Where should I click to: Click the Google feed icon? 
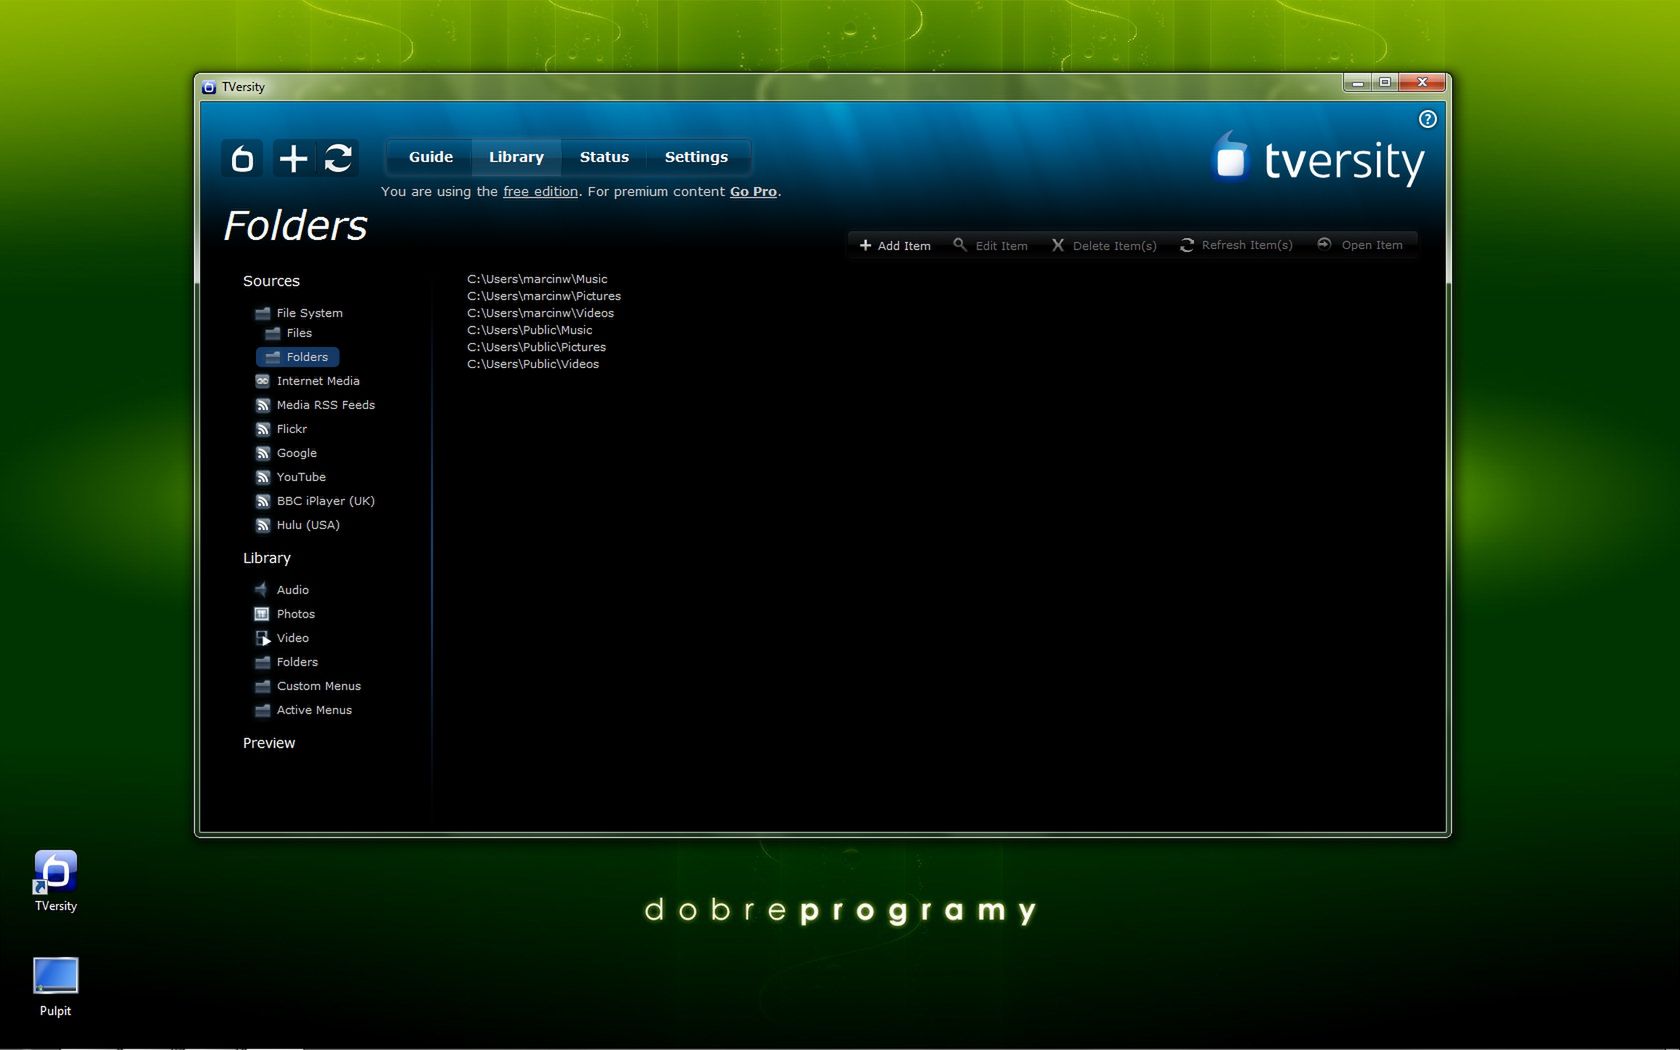263,453
